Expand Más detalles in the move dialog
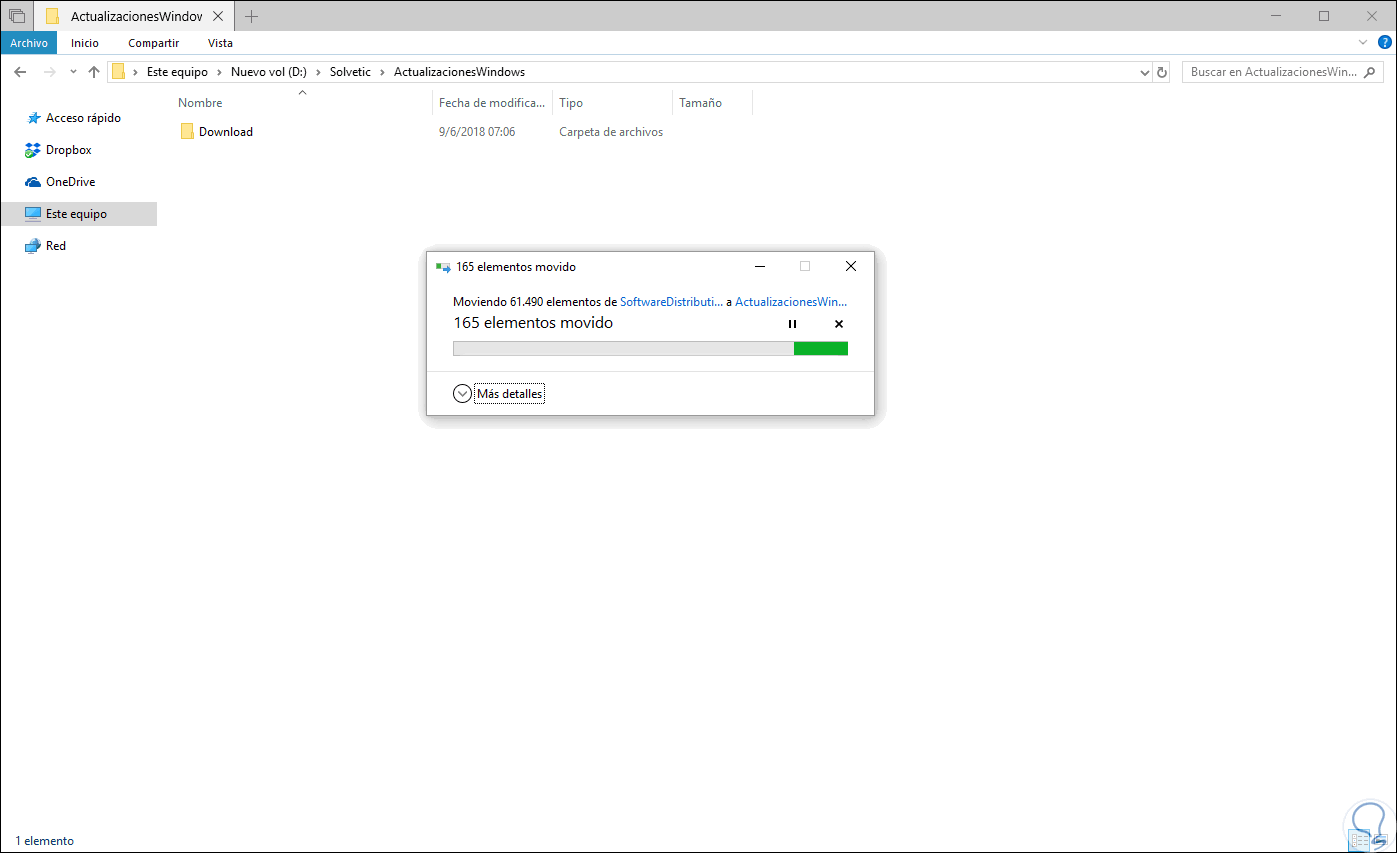 (498, 394)
